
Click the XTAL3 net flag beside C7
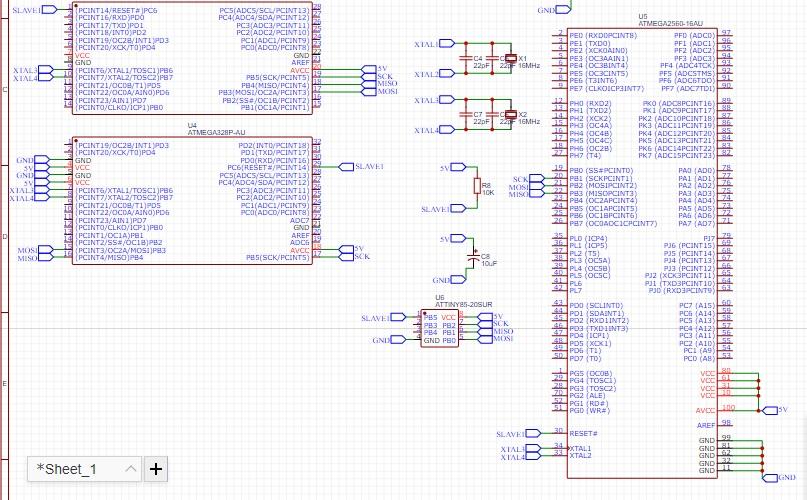[447, 99]
